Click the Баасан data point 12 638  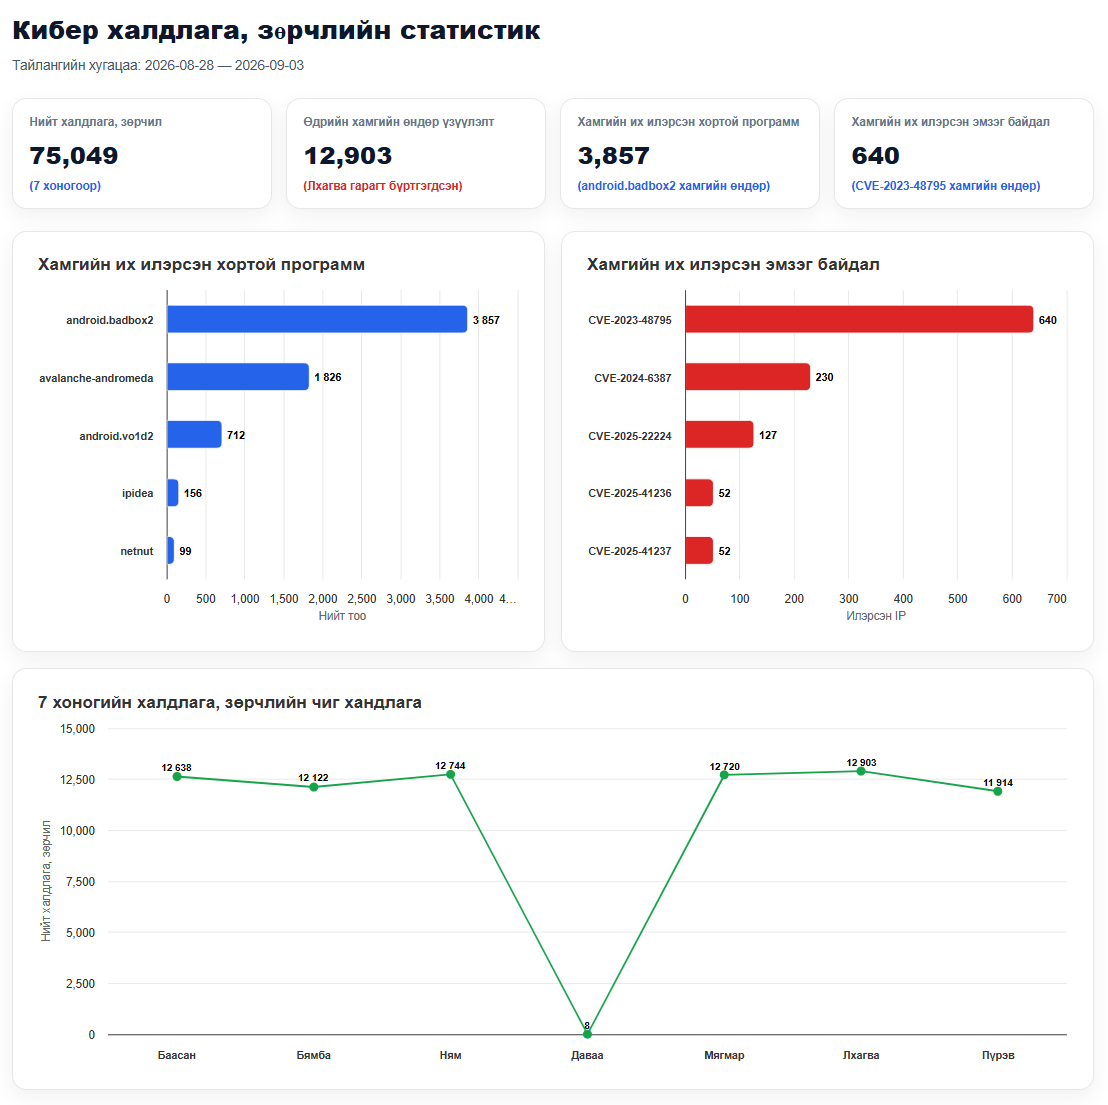(x=177, y=777)
